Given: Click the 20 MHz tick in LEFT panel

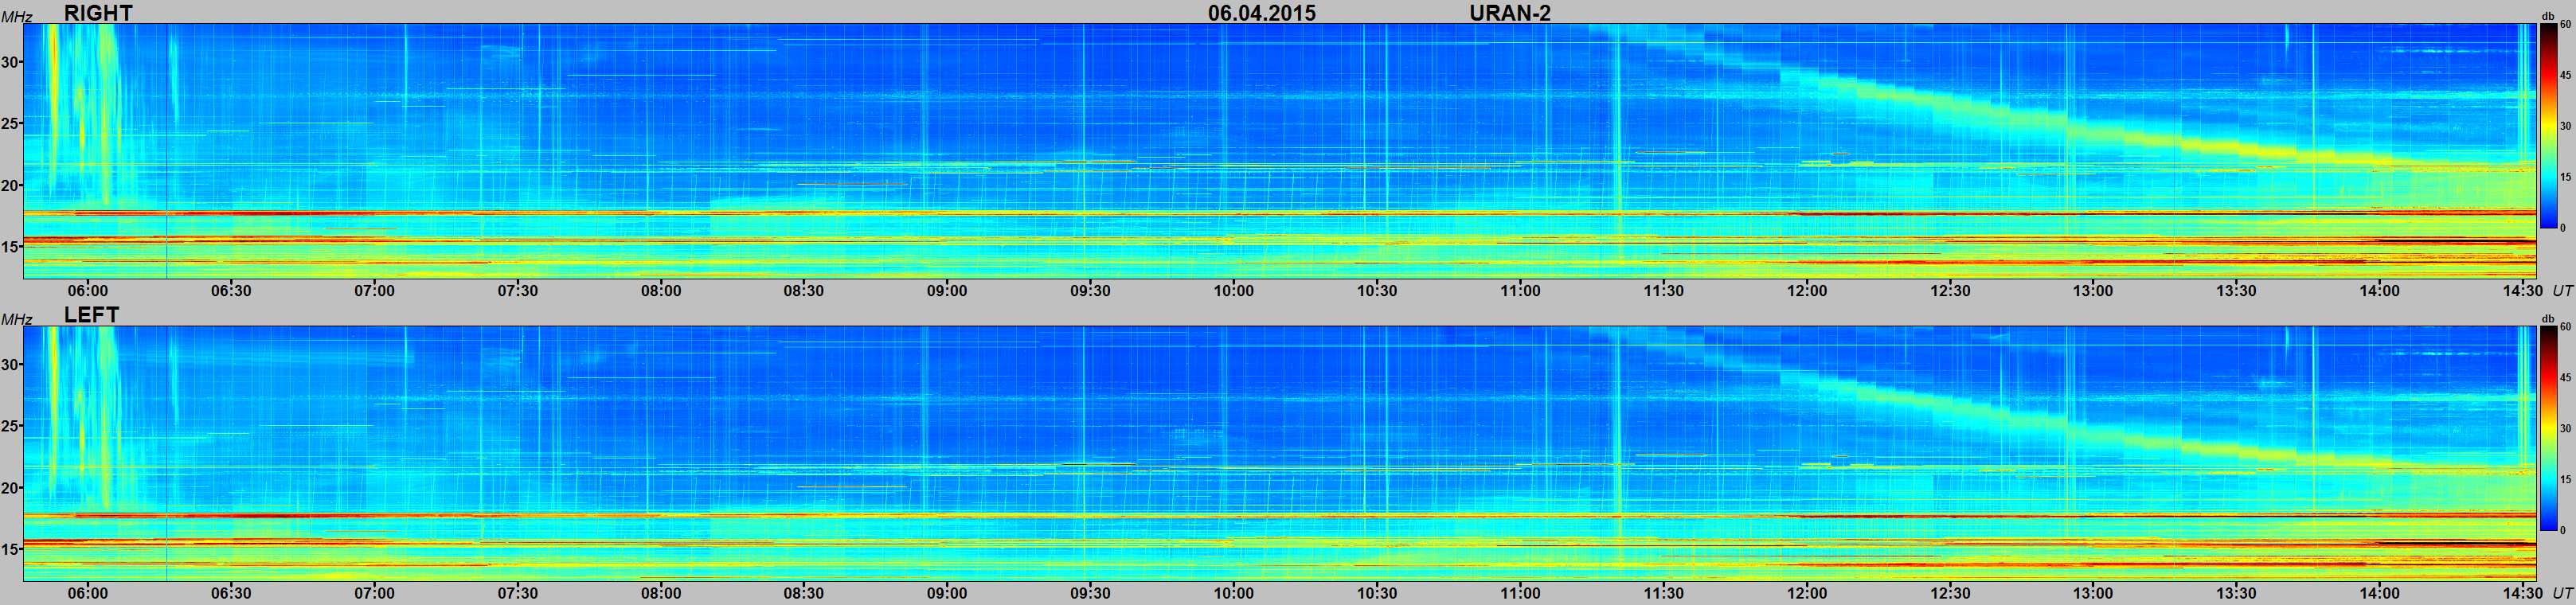Looking at the screenshot, I should 10,488.
